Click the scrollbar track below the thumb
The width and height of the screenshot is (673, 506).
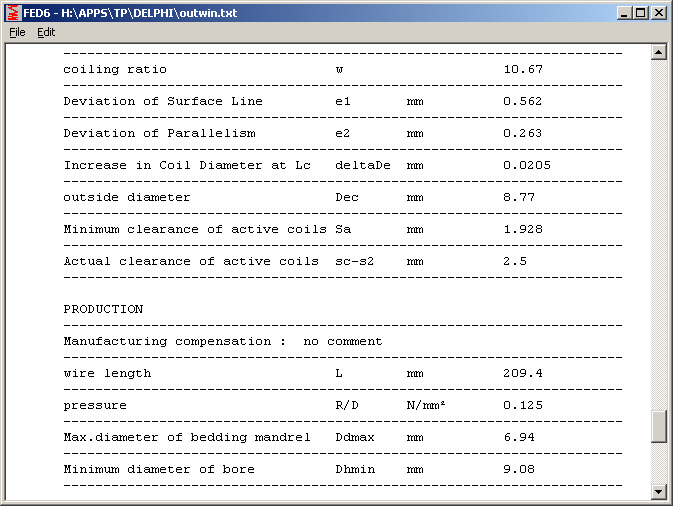click(658, 462)
